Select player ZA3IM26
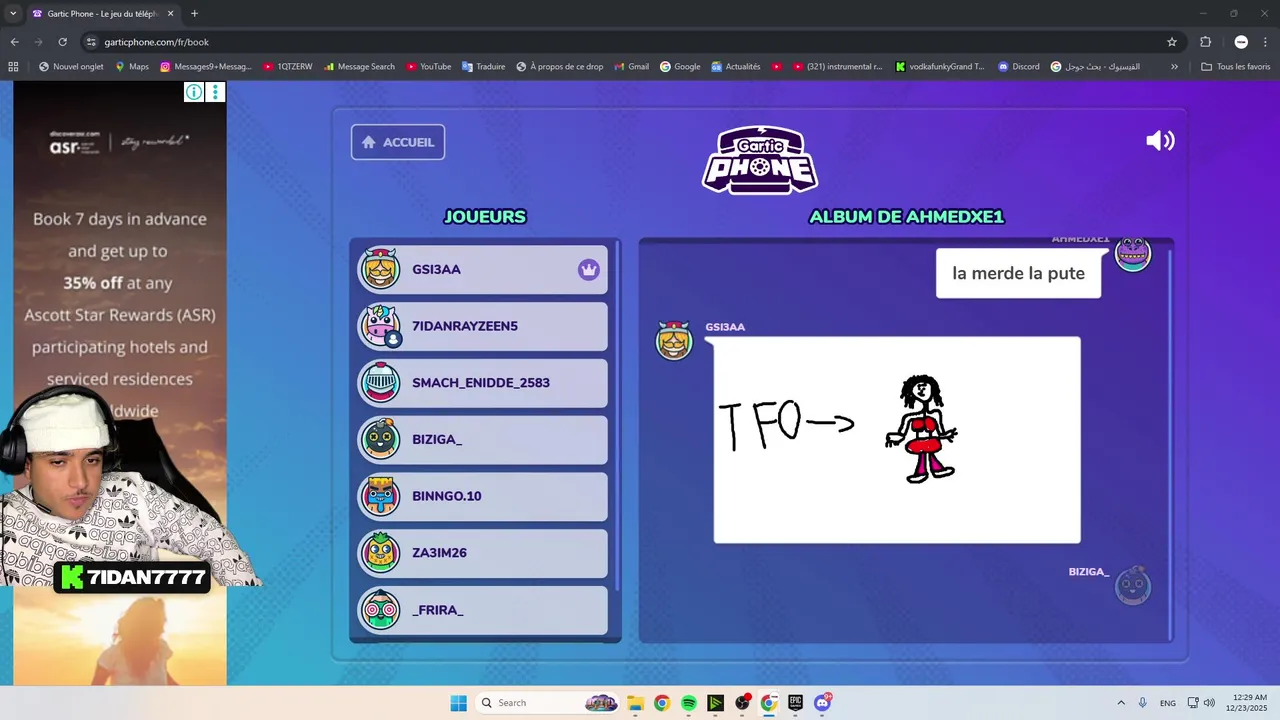 click(482, 553)
